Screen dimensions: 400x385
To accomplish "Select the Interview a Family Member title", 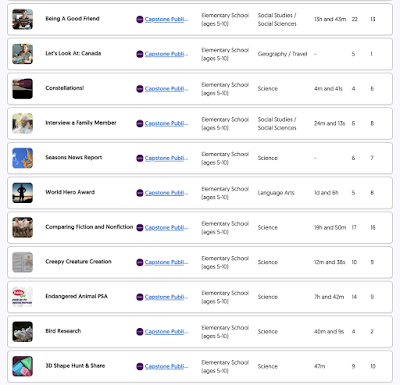I will tap(81, 123).
